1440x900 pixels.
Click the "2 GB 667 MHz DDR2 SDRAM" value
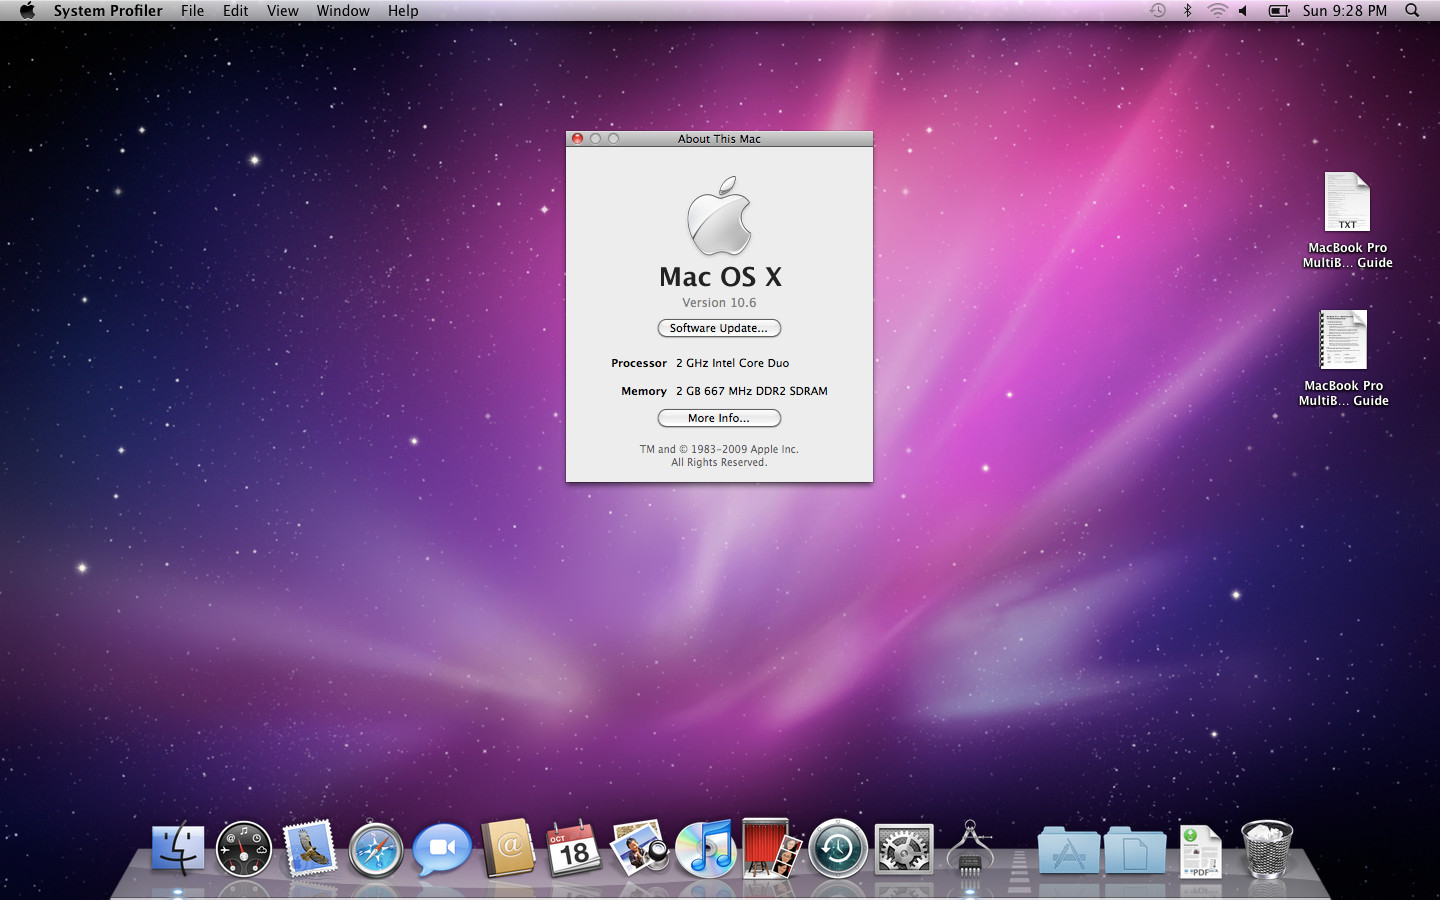(x=752, y=391)
